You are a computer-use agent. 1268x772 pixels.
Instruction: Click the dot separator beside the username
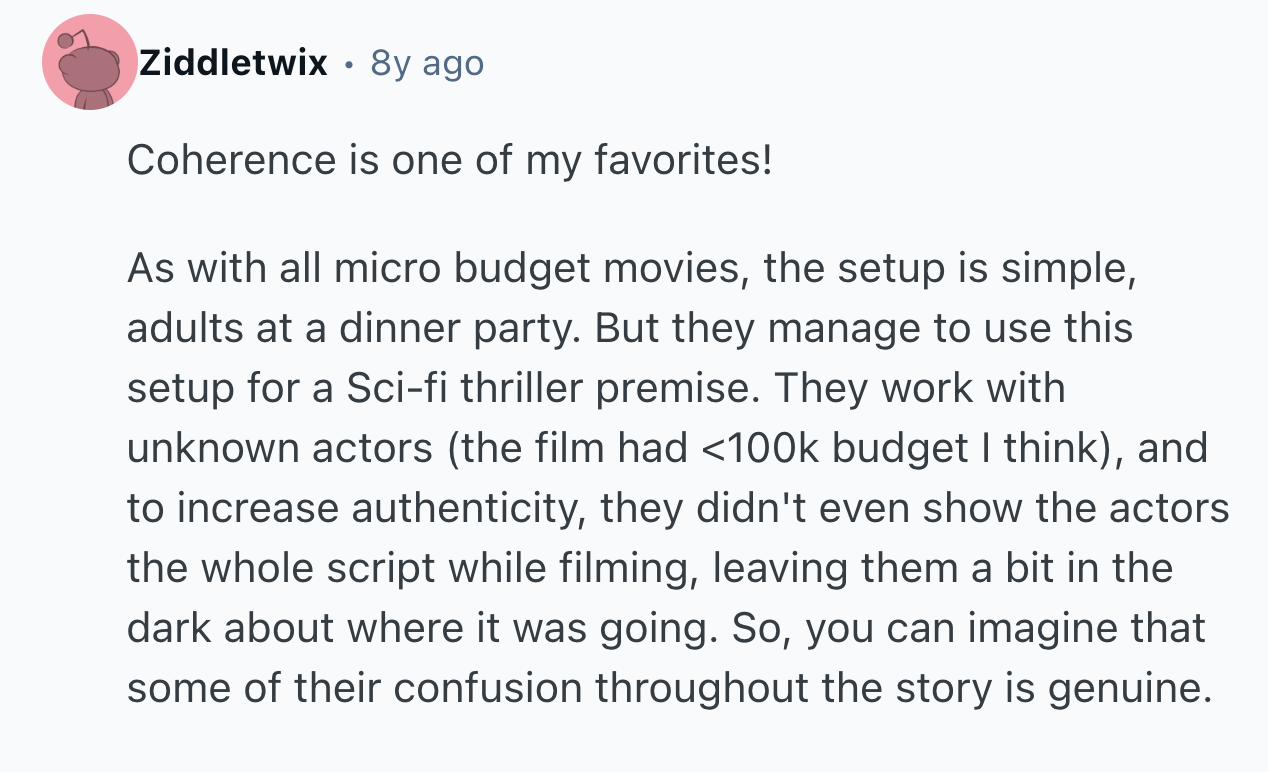click(349, 64)
